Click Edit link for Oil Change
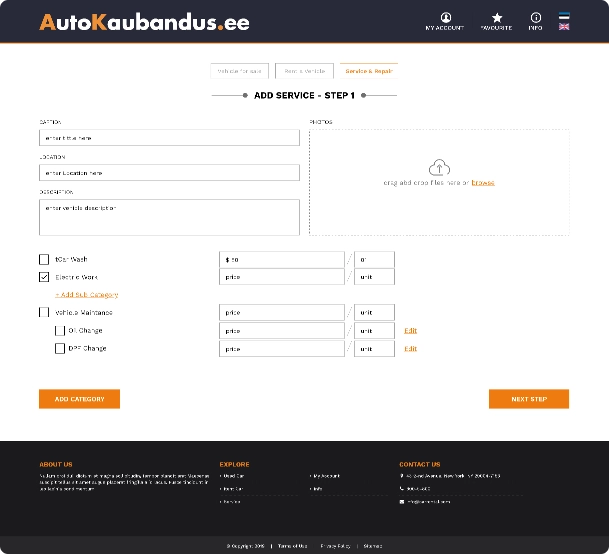Viewport: 609px width, 554px height. point(411,331)
